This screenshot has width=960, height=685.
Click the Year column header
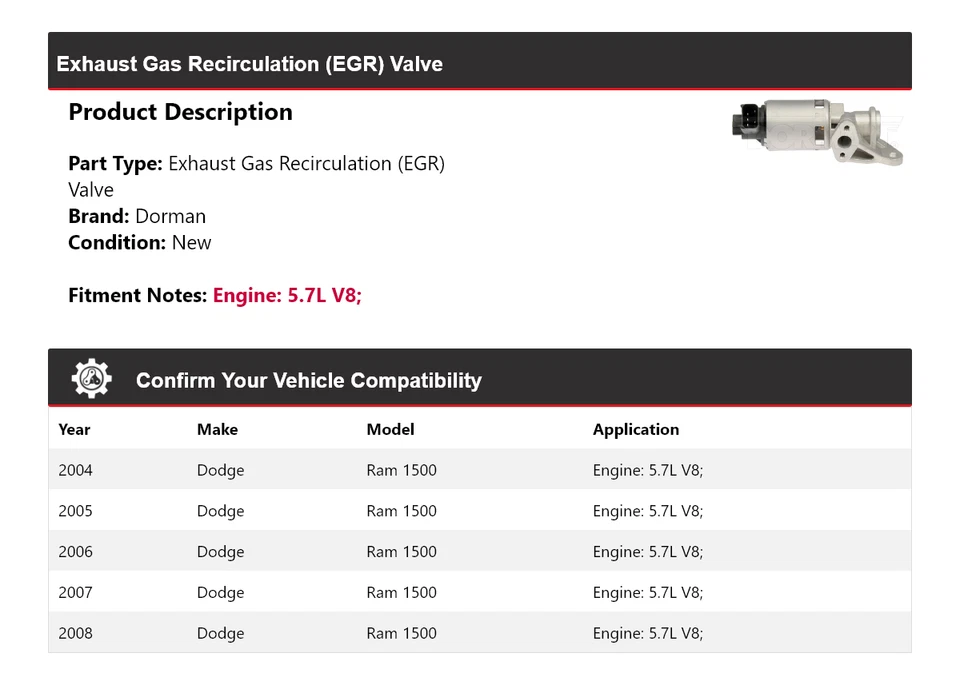[74, 429]
